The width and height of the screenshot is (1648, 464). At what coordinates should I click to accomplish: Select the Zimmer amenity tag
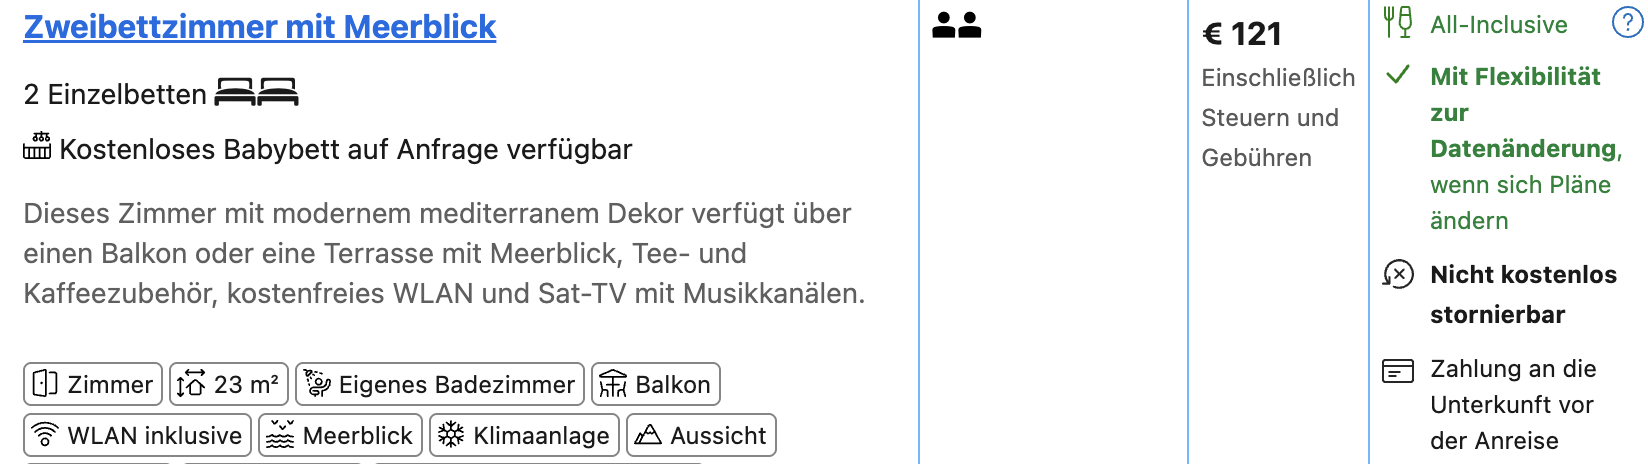[93, 384]
